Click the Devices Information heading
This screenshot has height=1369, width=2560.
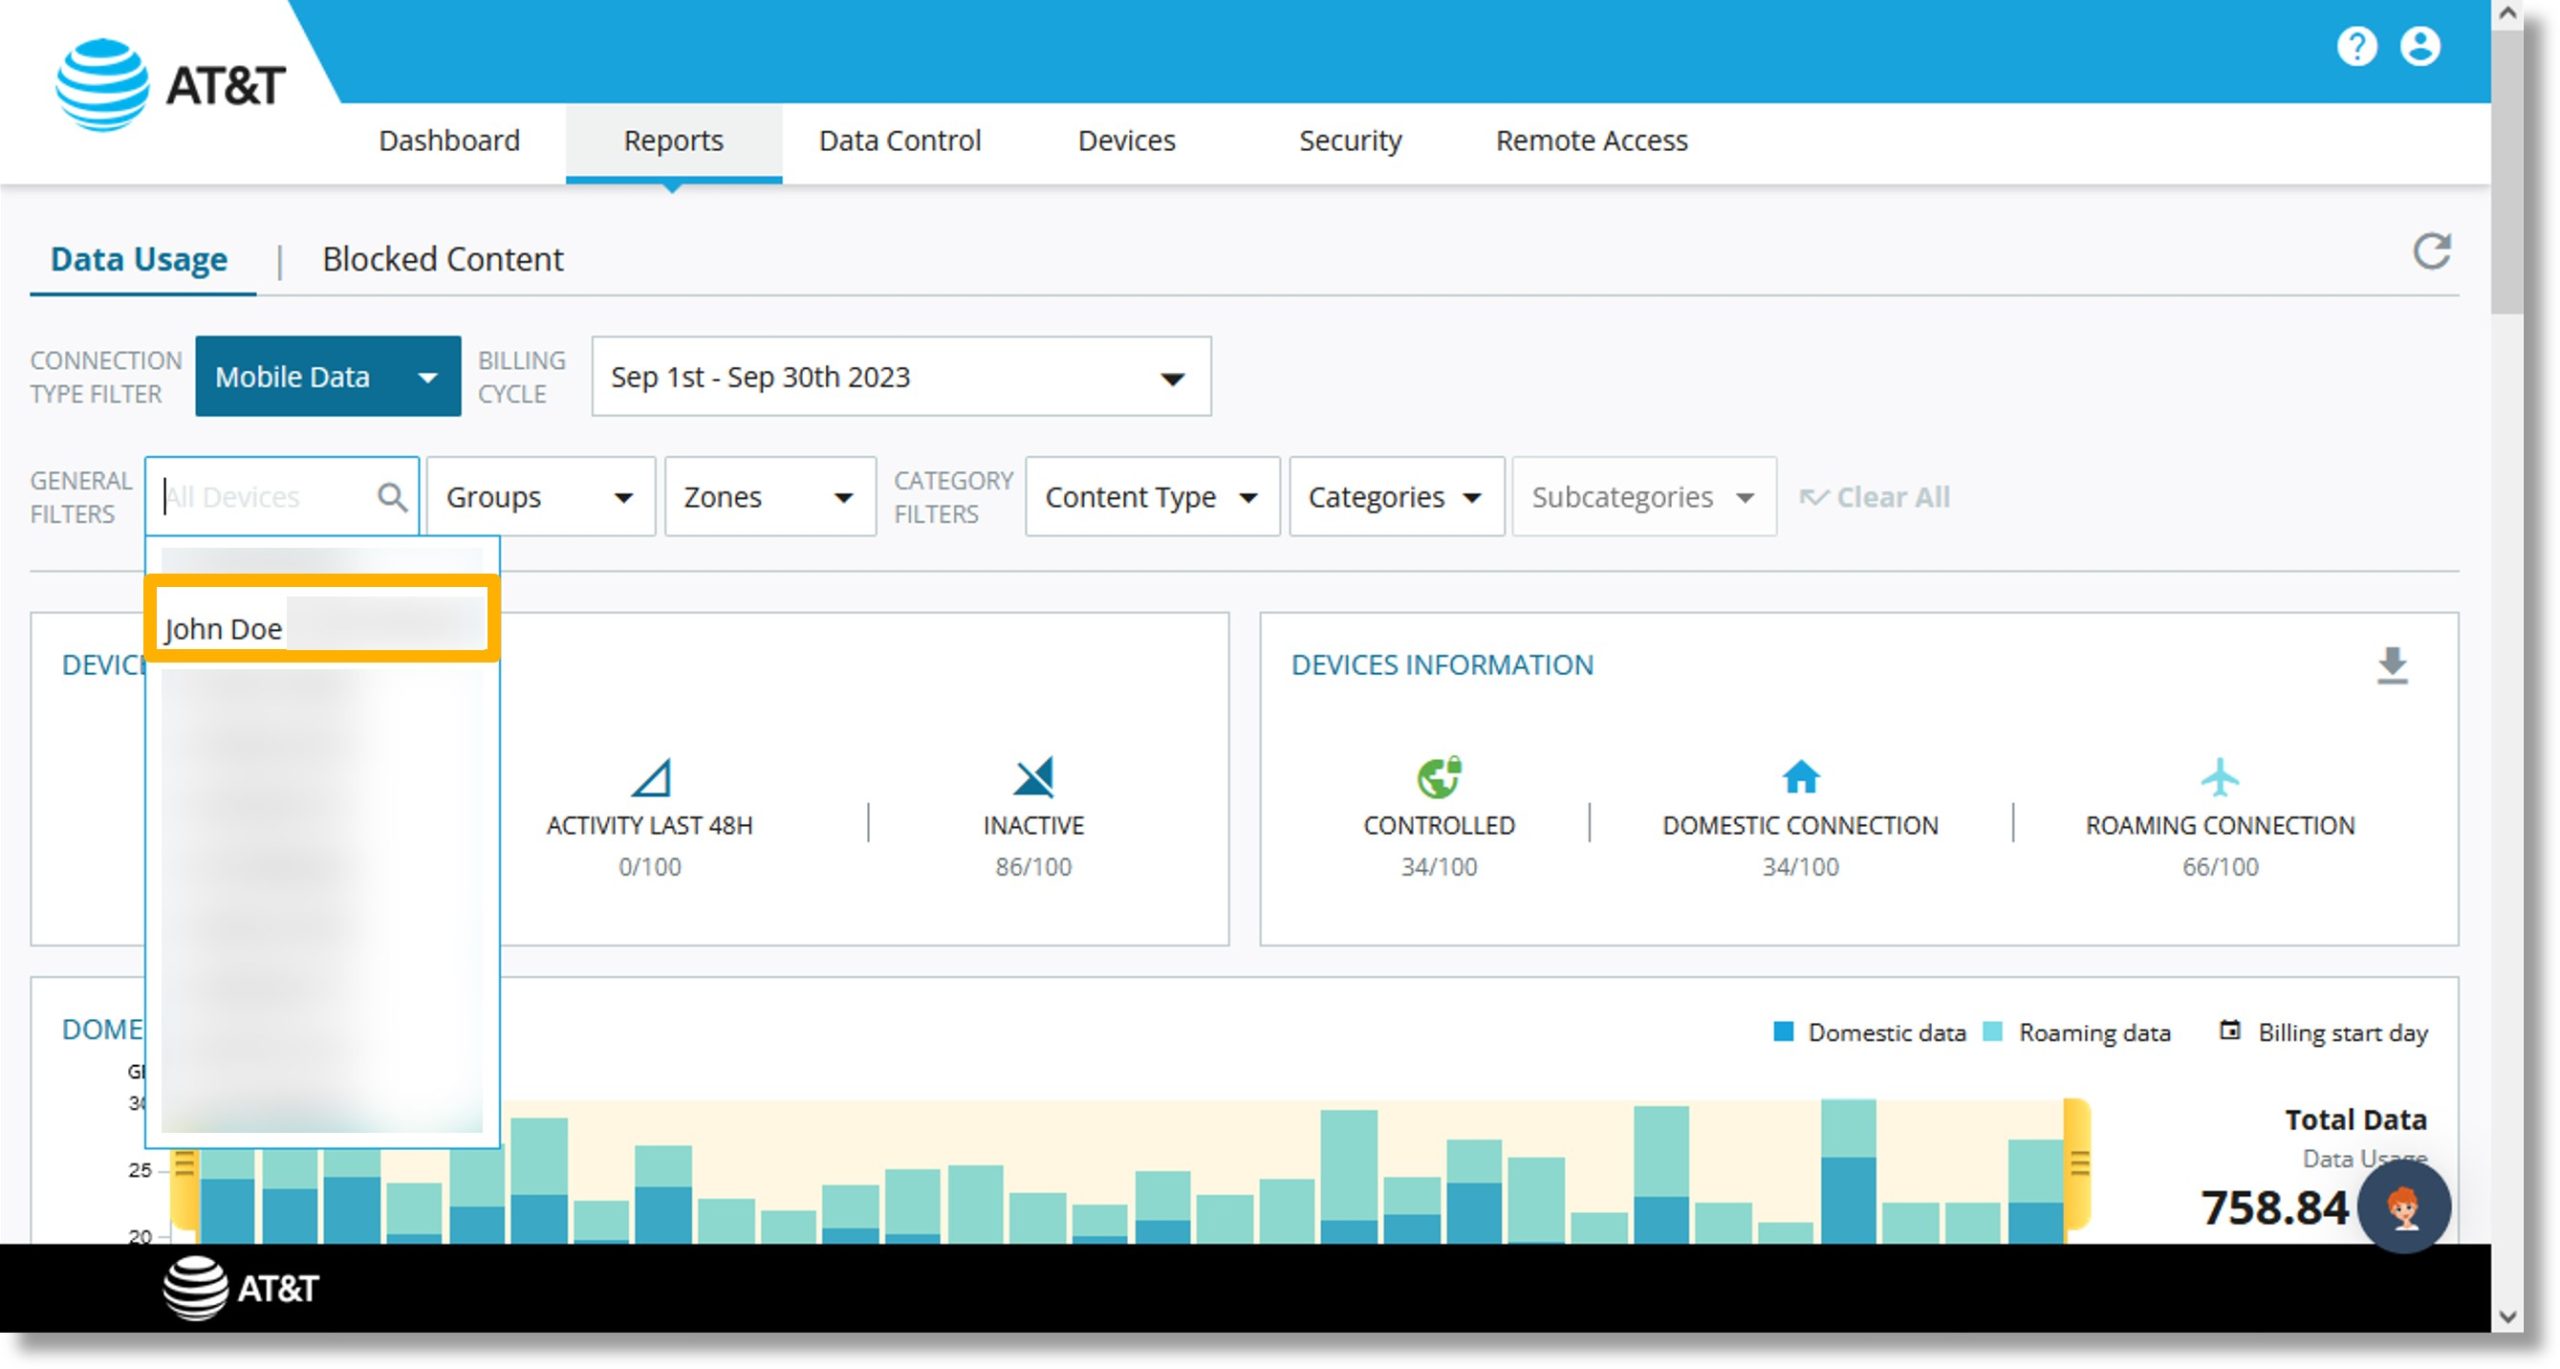tap(1442, 665)
